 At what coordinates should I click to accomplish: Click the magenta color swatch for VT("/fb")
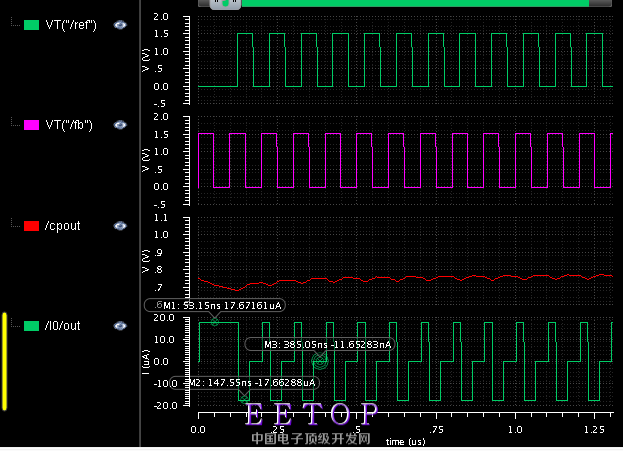pyautogui.click(x=31, y=125)
